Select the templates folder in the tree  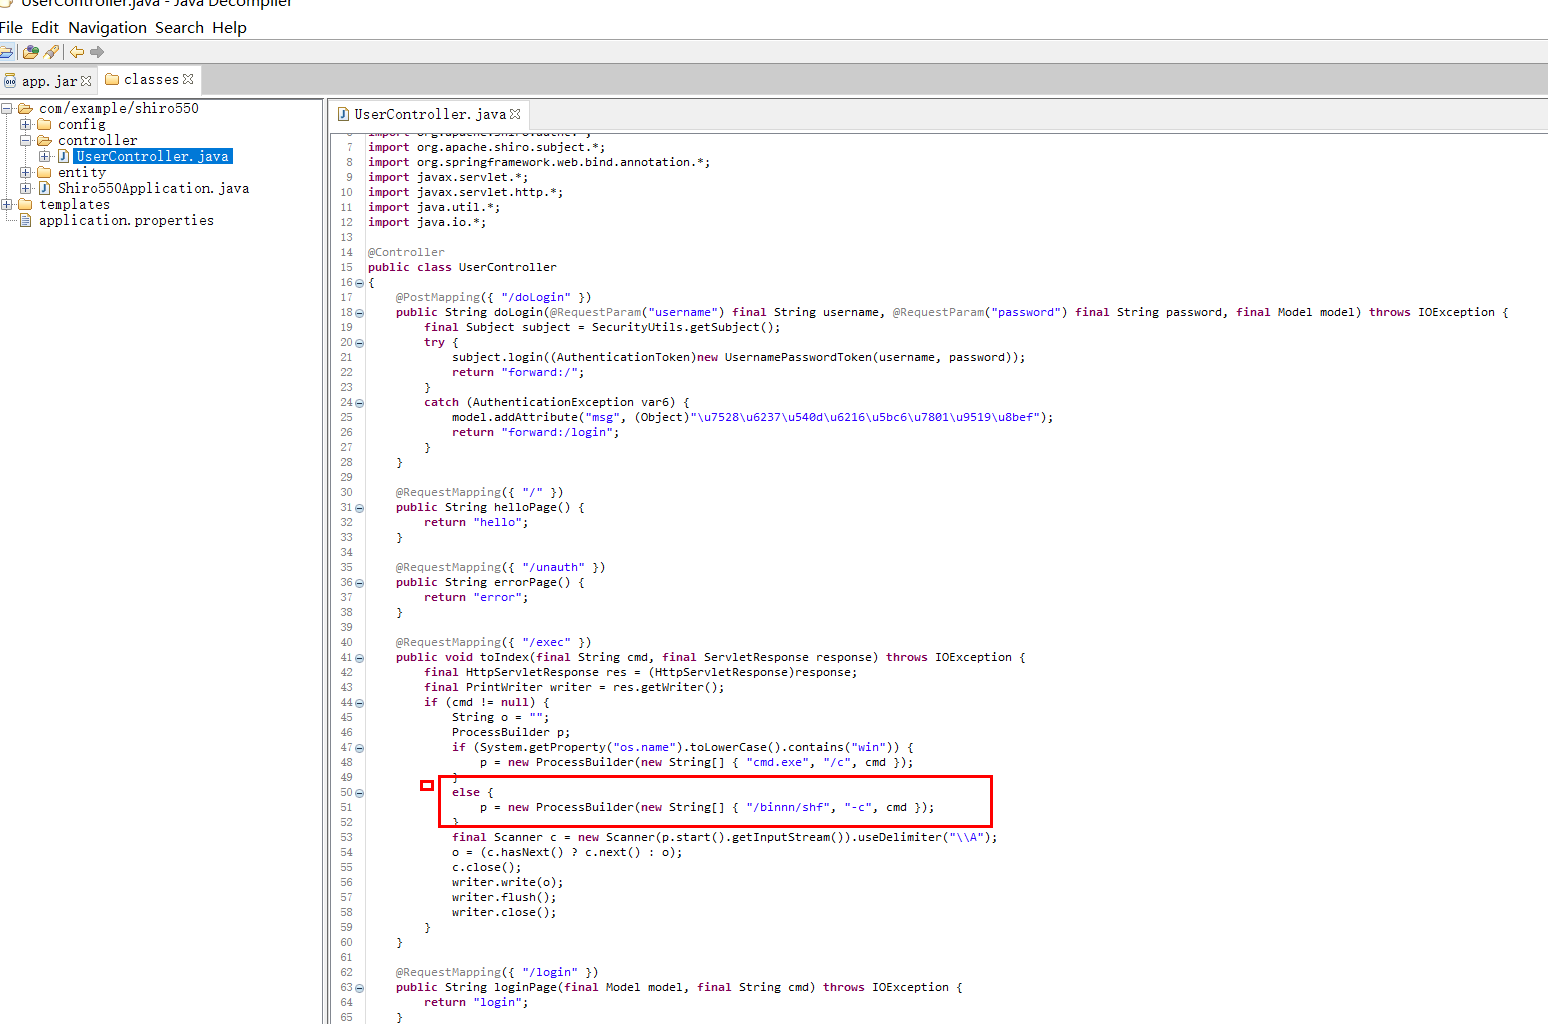74,204
